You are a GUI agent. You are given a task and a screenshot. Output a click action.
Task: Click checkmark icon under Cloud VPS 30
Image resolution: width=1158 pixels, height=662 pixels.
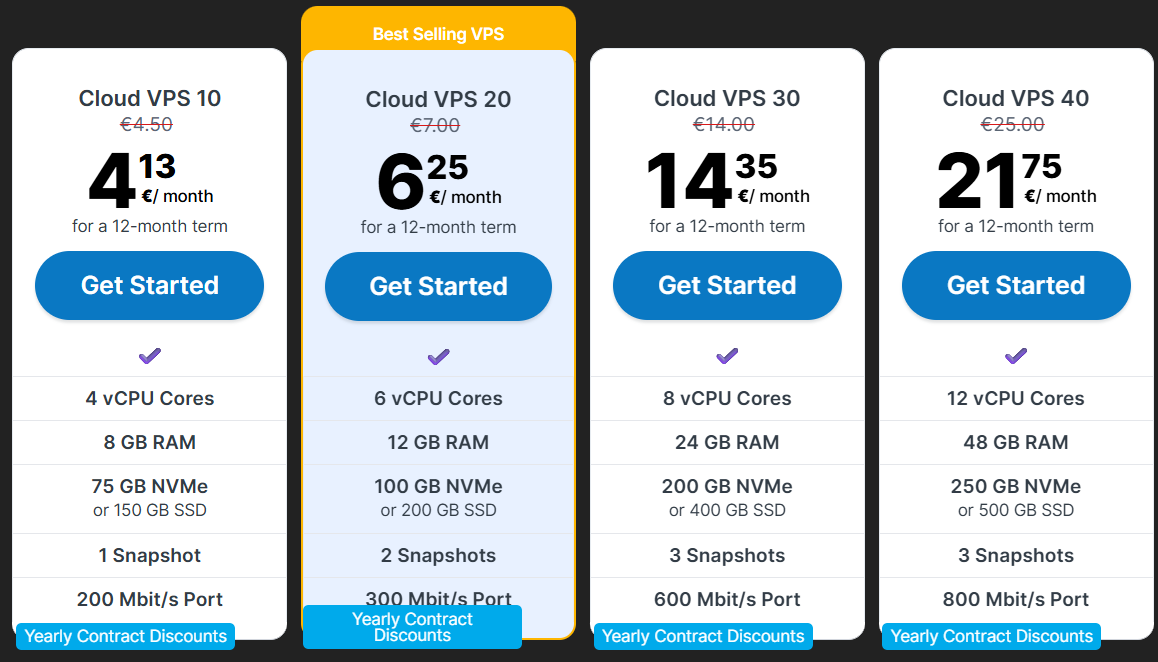727,355
